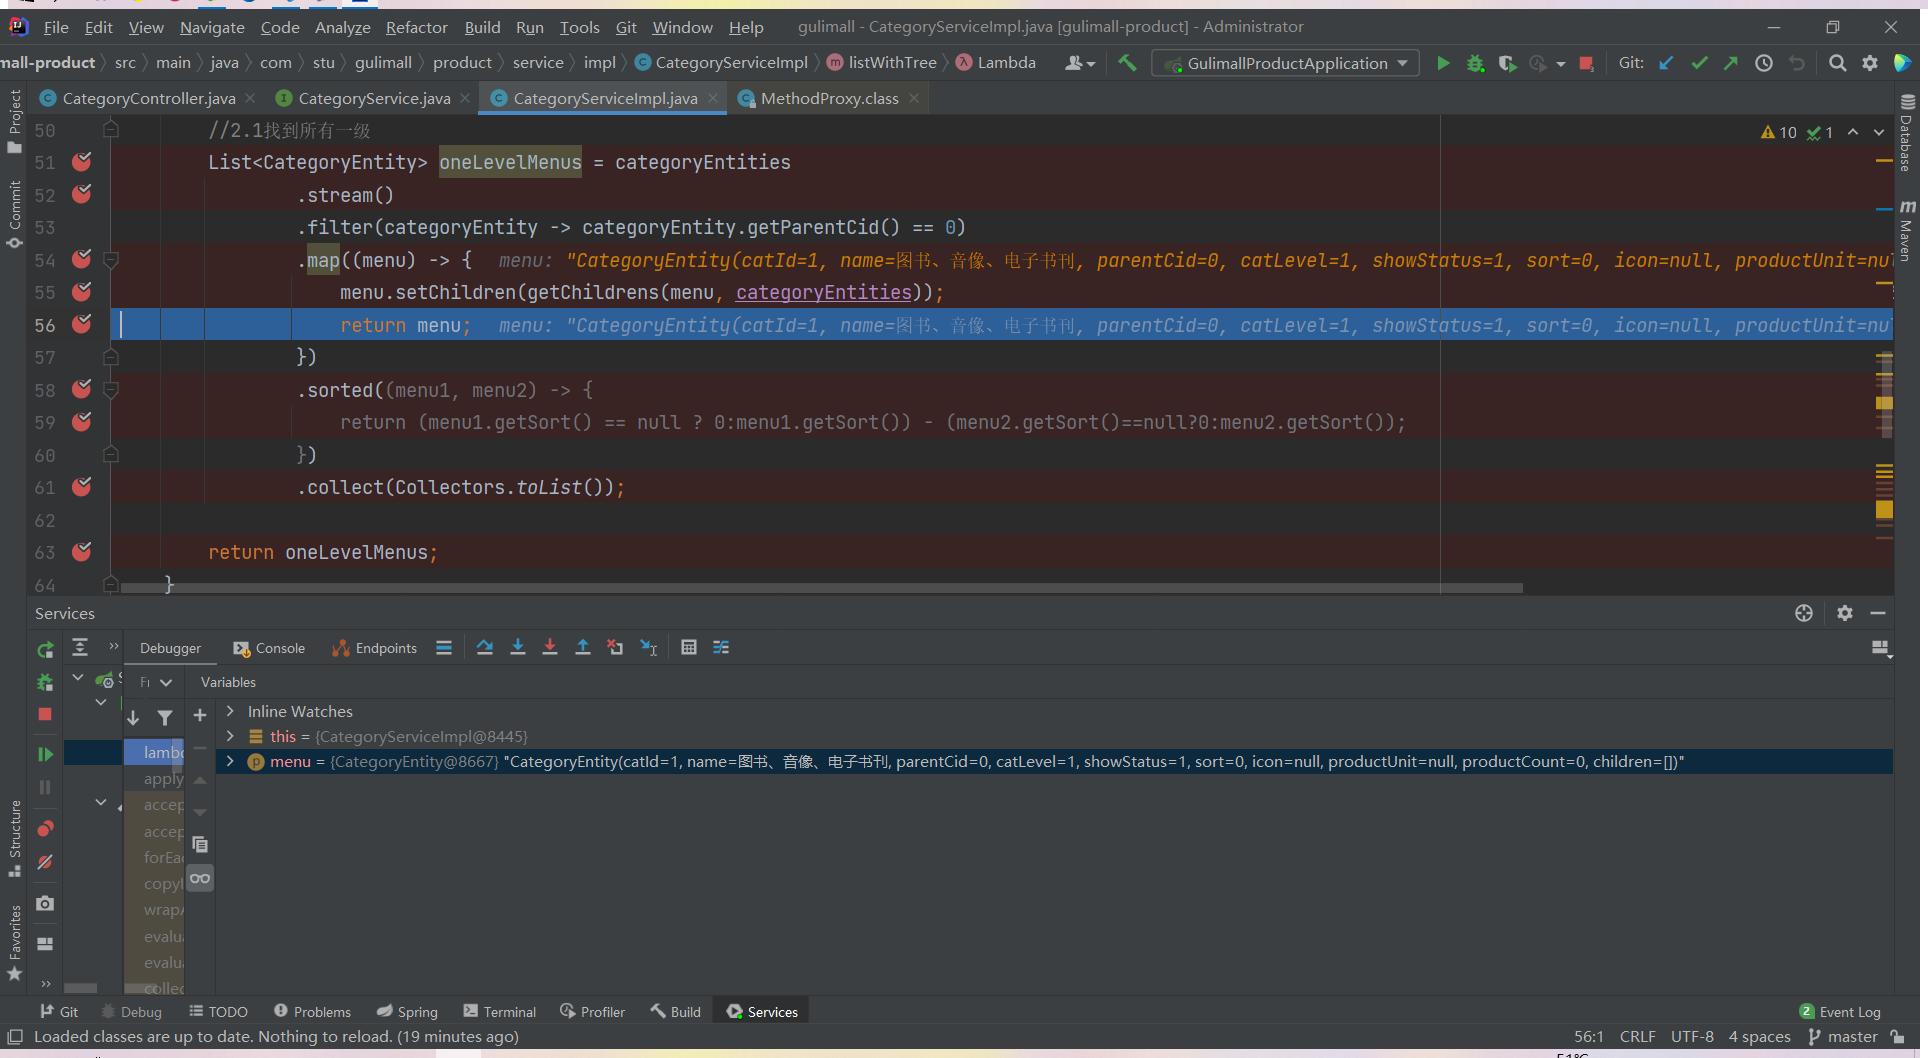The height and width of the screenshot is (1058, 1928).
Task: Toggle breakpoint on line 56
Action: pyautogui.click(x=82, y=324)
